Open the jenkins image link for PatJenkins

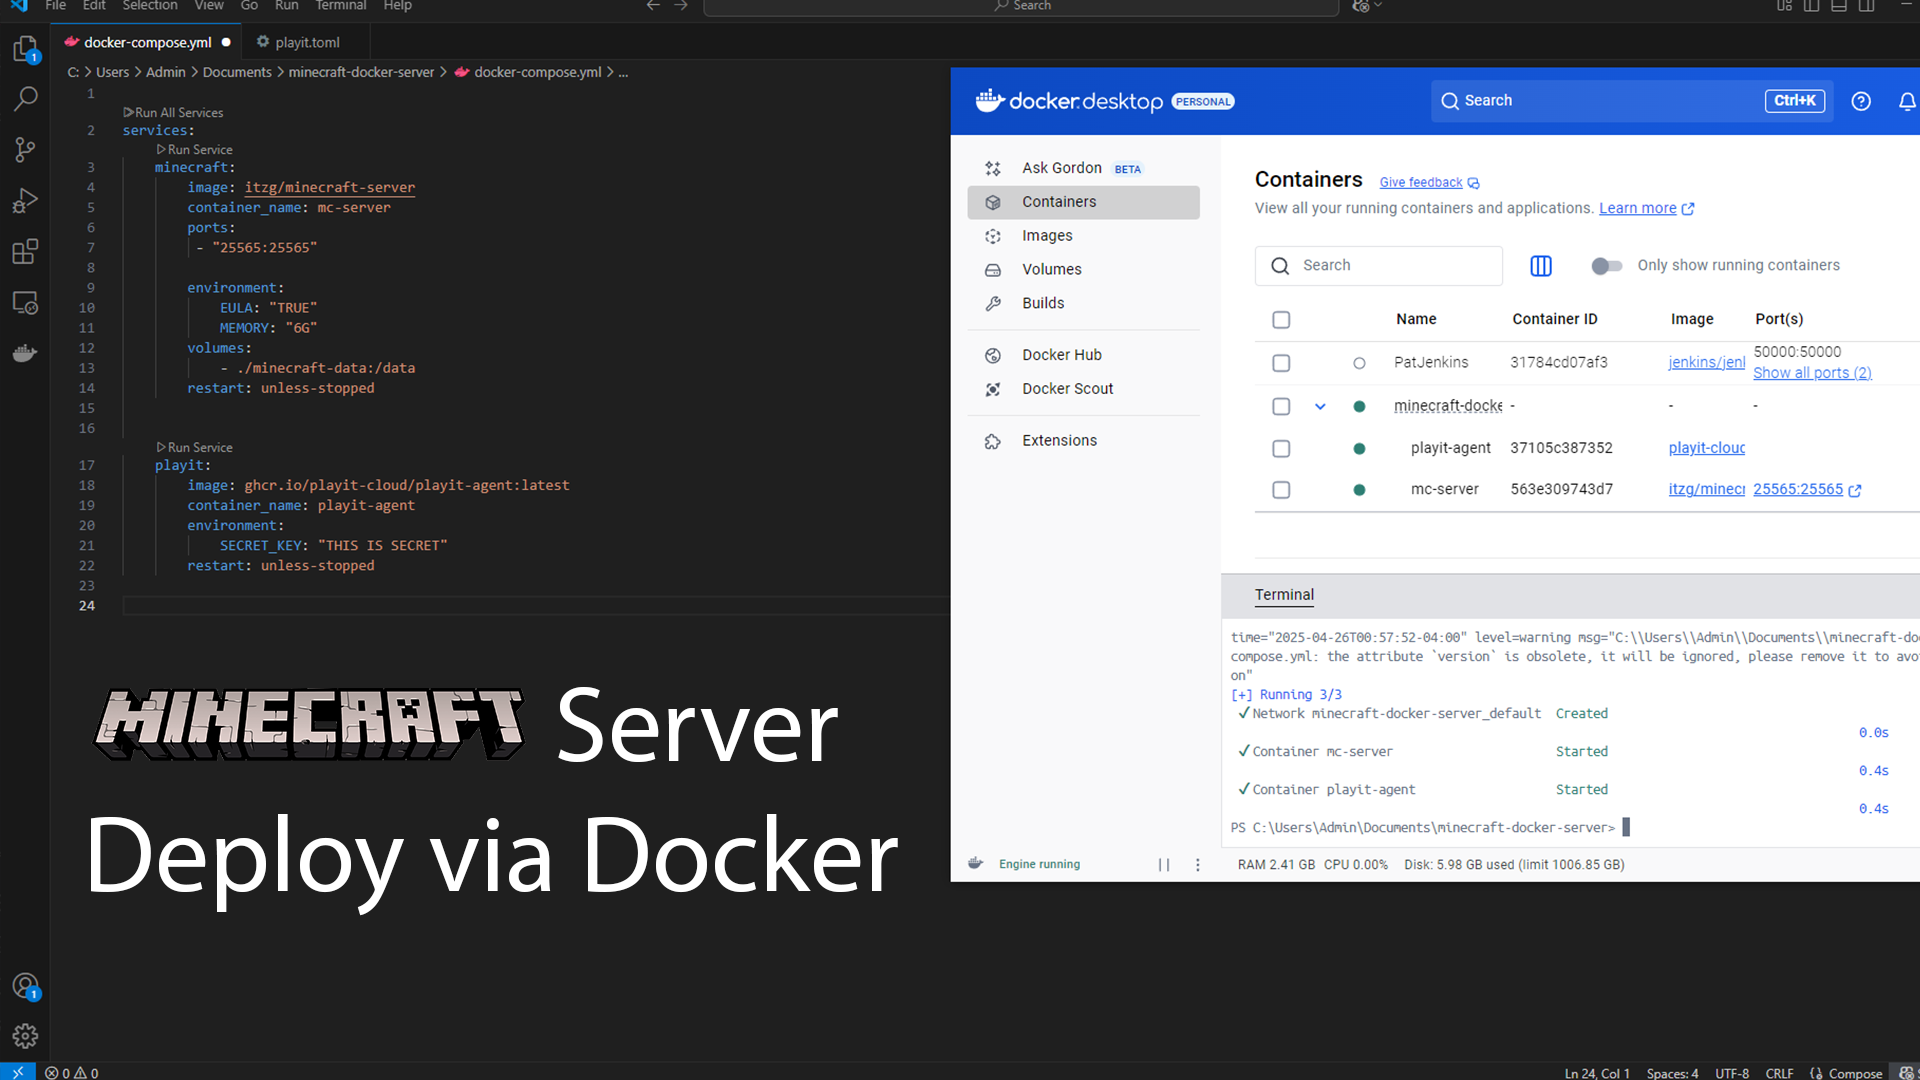pyautogui.click(x=1706, y=363)
